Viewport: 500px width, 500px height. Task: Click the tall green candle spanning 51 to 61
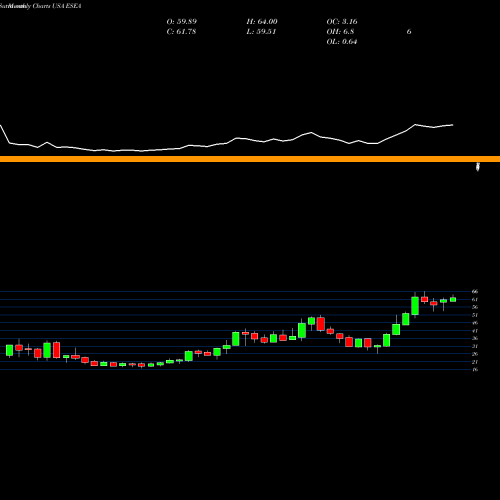[x=415, y=306]
